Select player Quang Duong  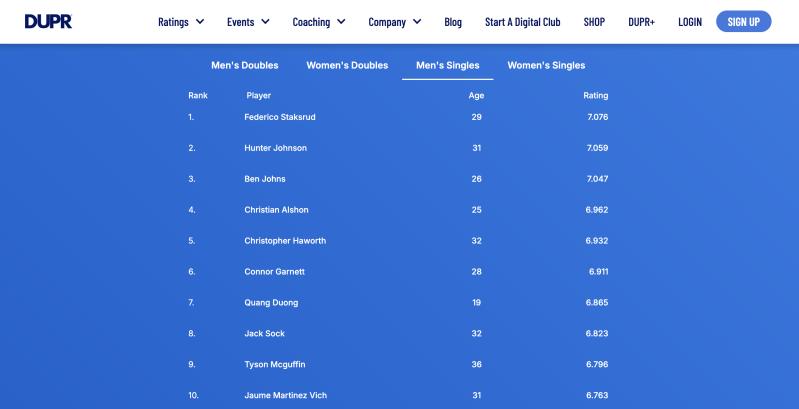click(x=271, y=302)
